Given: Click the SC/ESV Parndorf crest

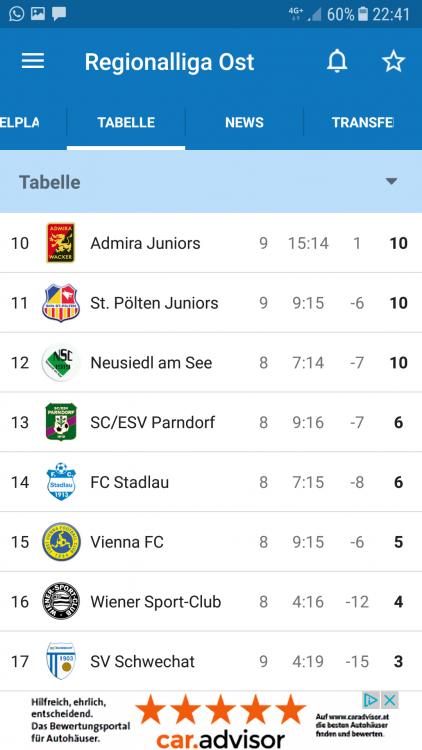Looking at the screenshot, I should coord(61,422).
